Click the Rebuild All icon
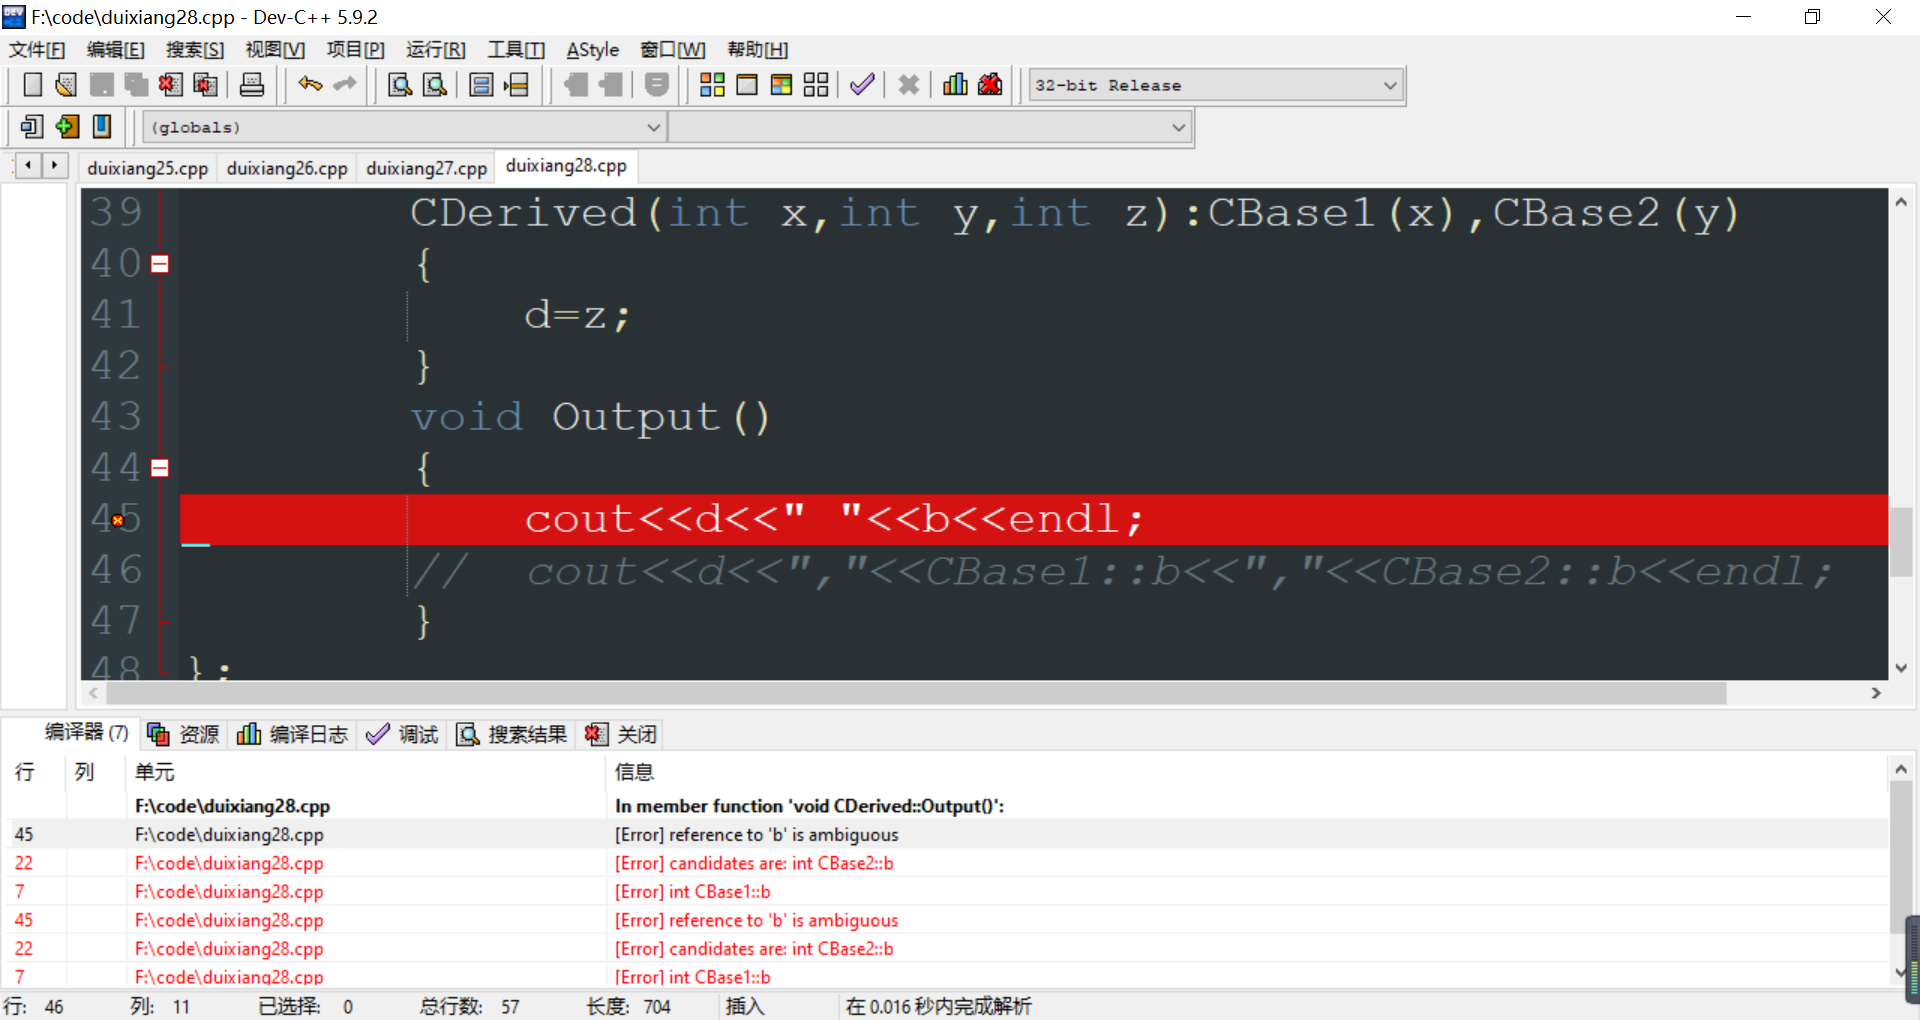Screen dimensions: 1920x1020 pos(816,85)
